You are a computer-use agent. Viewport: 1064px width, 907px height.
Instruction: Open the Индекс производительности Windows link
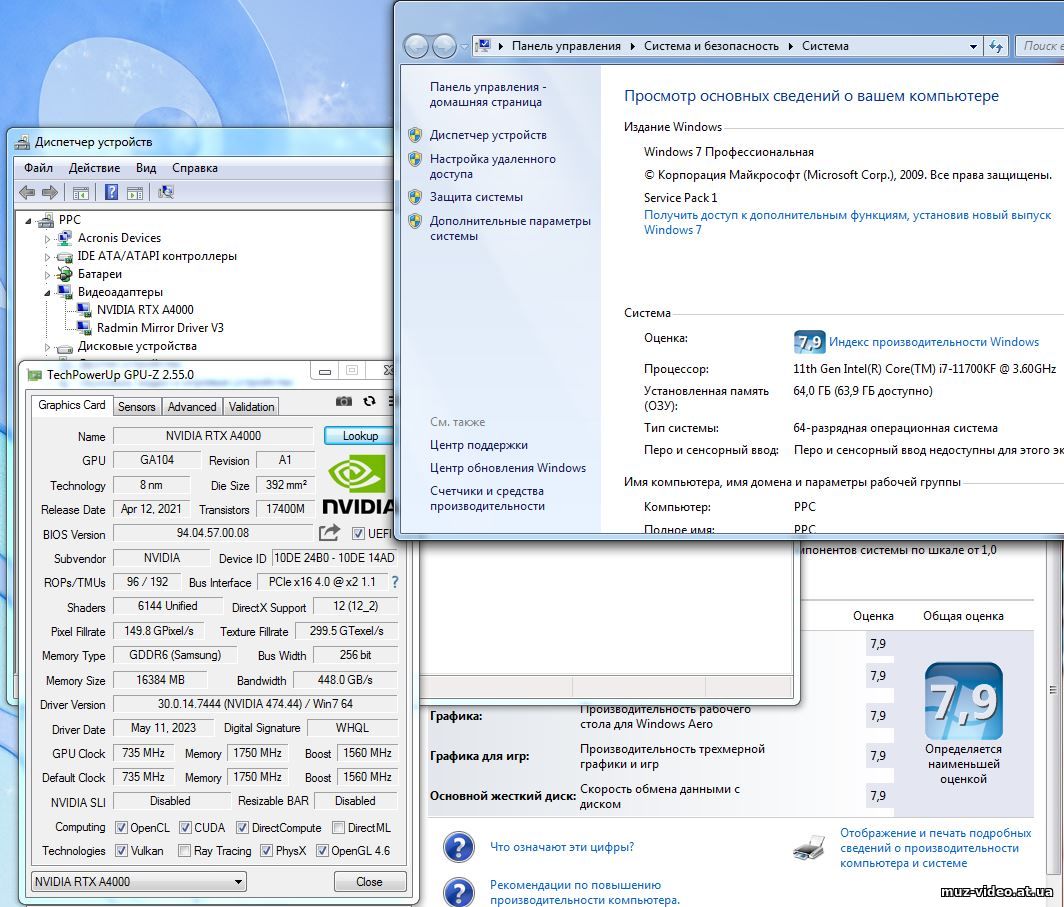coord(933,342)
